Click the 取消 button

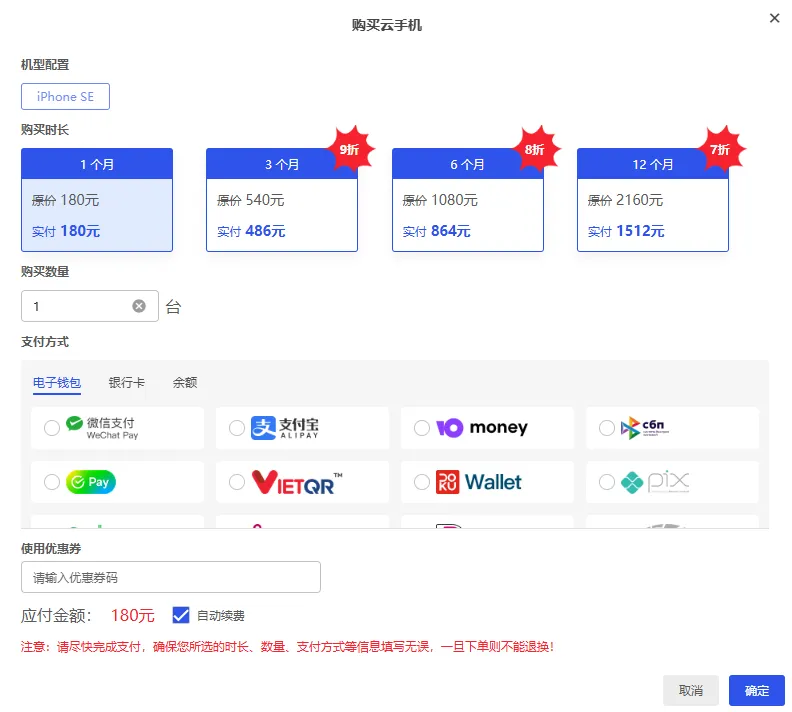point(690,690)
